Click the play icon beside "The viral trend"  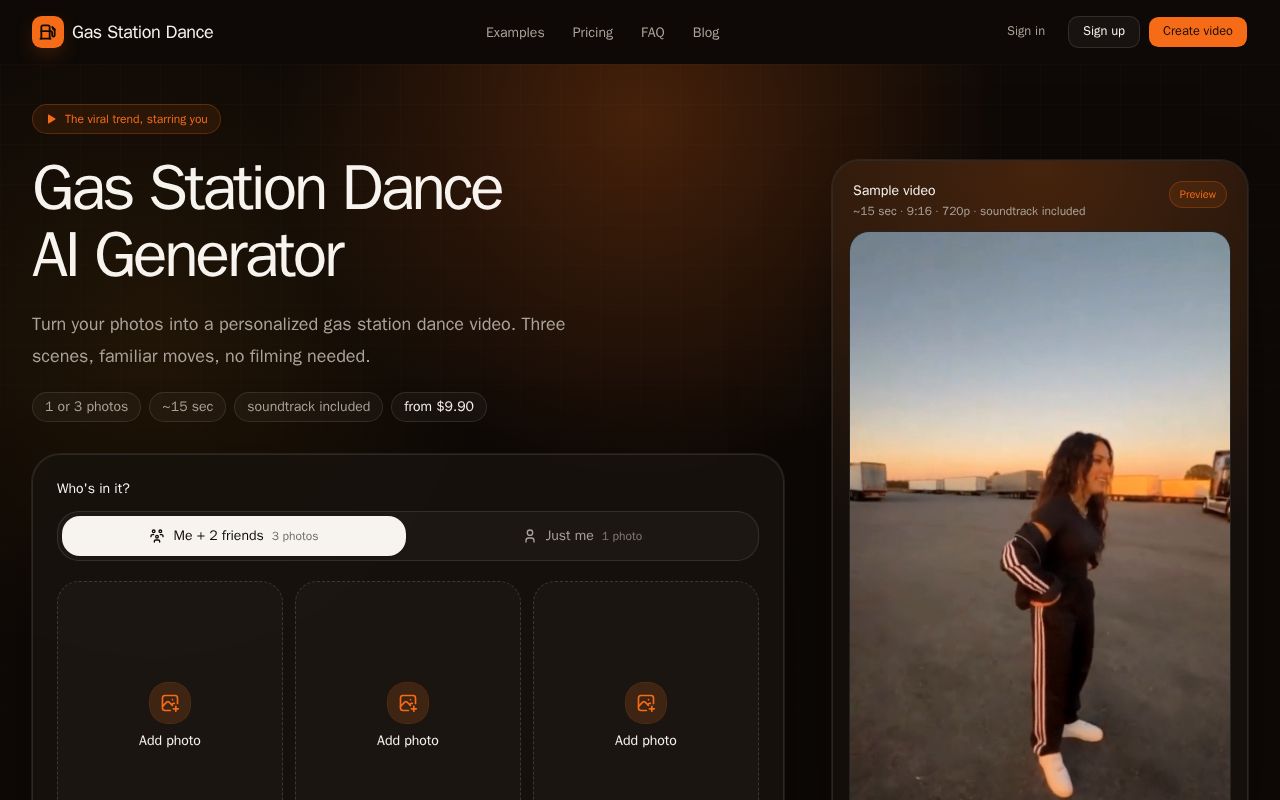click(x=51, y=119)
